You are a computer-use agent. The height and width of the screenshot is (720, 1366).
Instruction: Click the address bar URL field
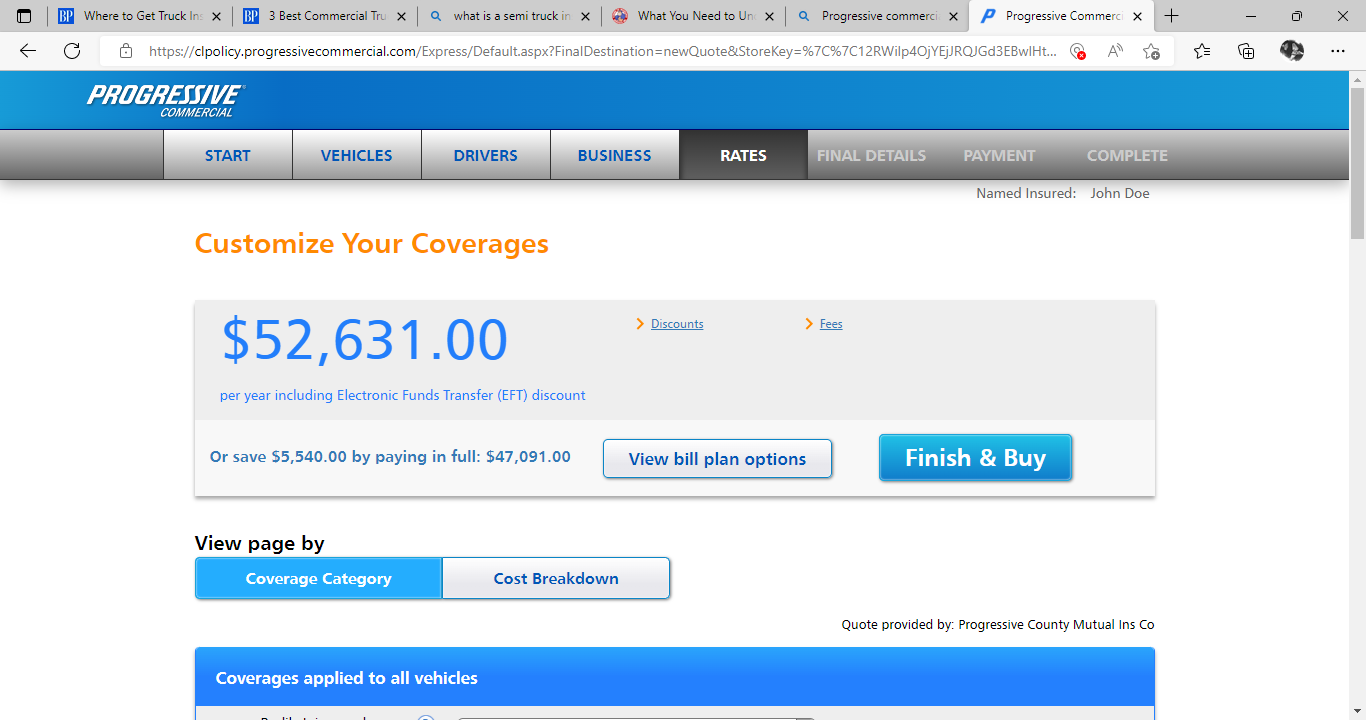tap(602, 51)
